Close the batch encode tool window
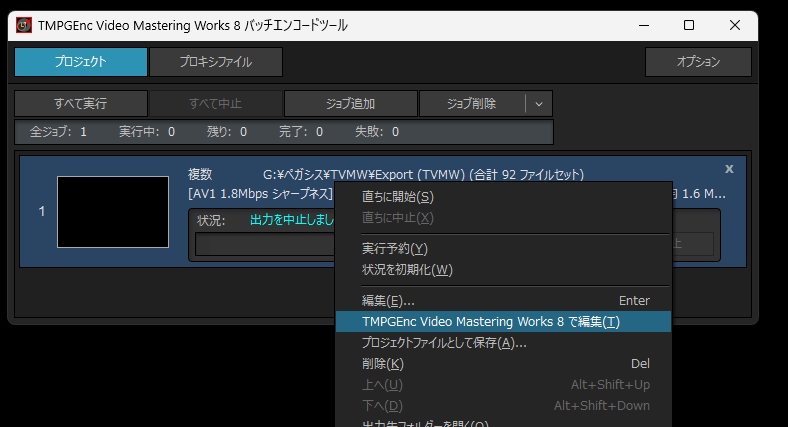 (736, 25)
